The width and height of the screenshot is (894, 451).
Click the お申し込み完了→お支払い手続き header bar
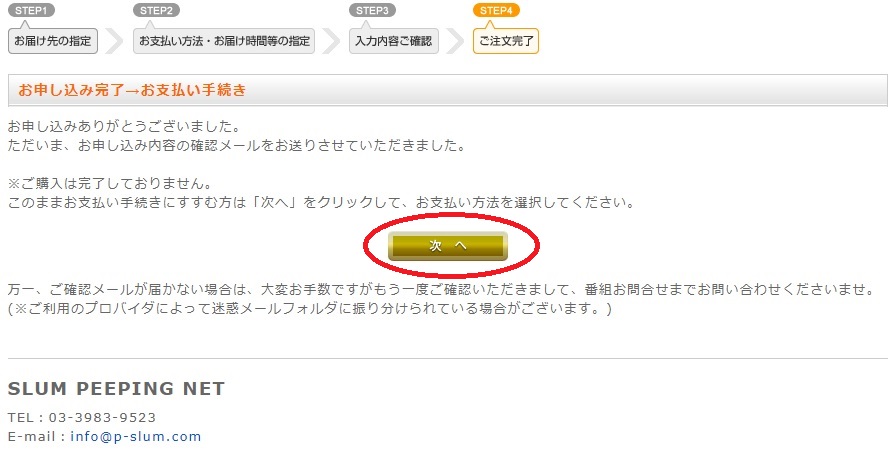[x=448, y=90]
